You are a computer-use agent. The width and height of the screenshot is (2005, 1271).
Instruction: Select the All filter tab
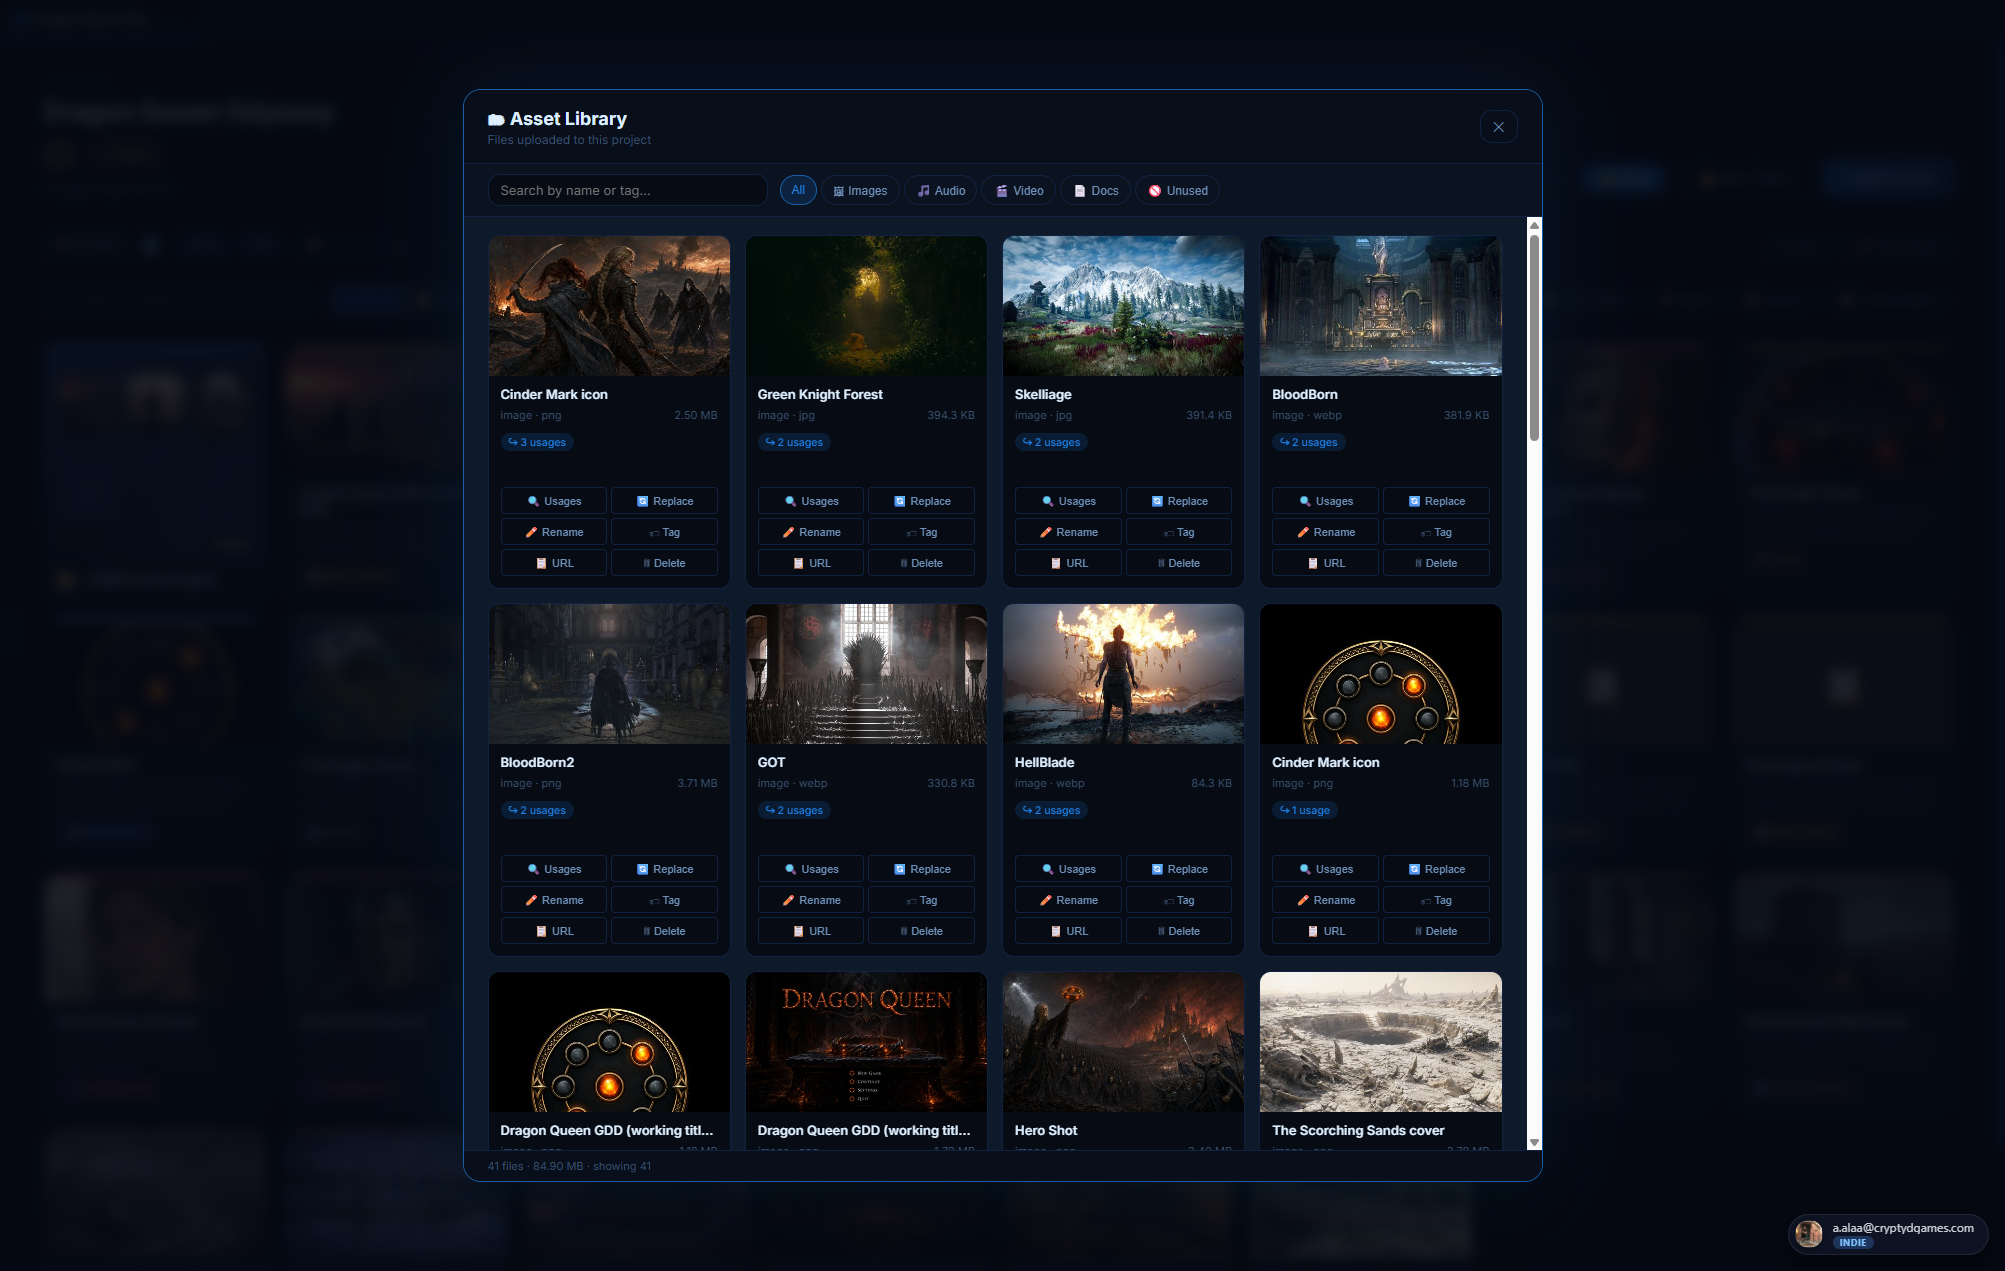(x=798, y=190)
